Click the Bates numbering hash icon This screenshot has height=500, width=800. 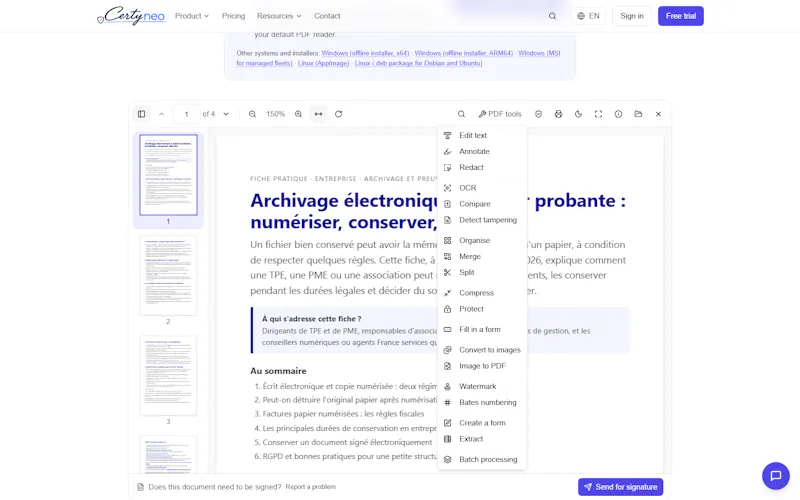tap(447, 403)
